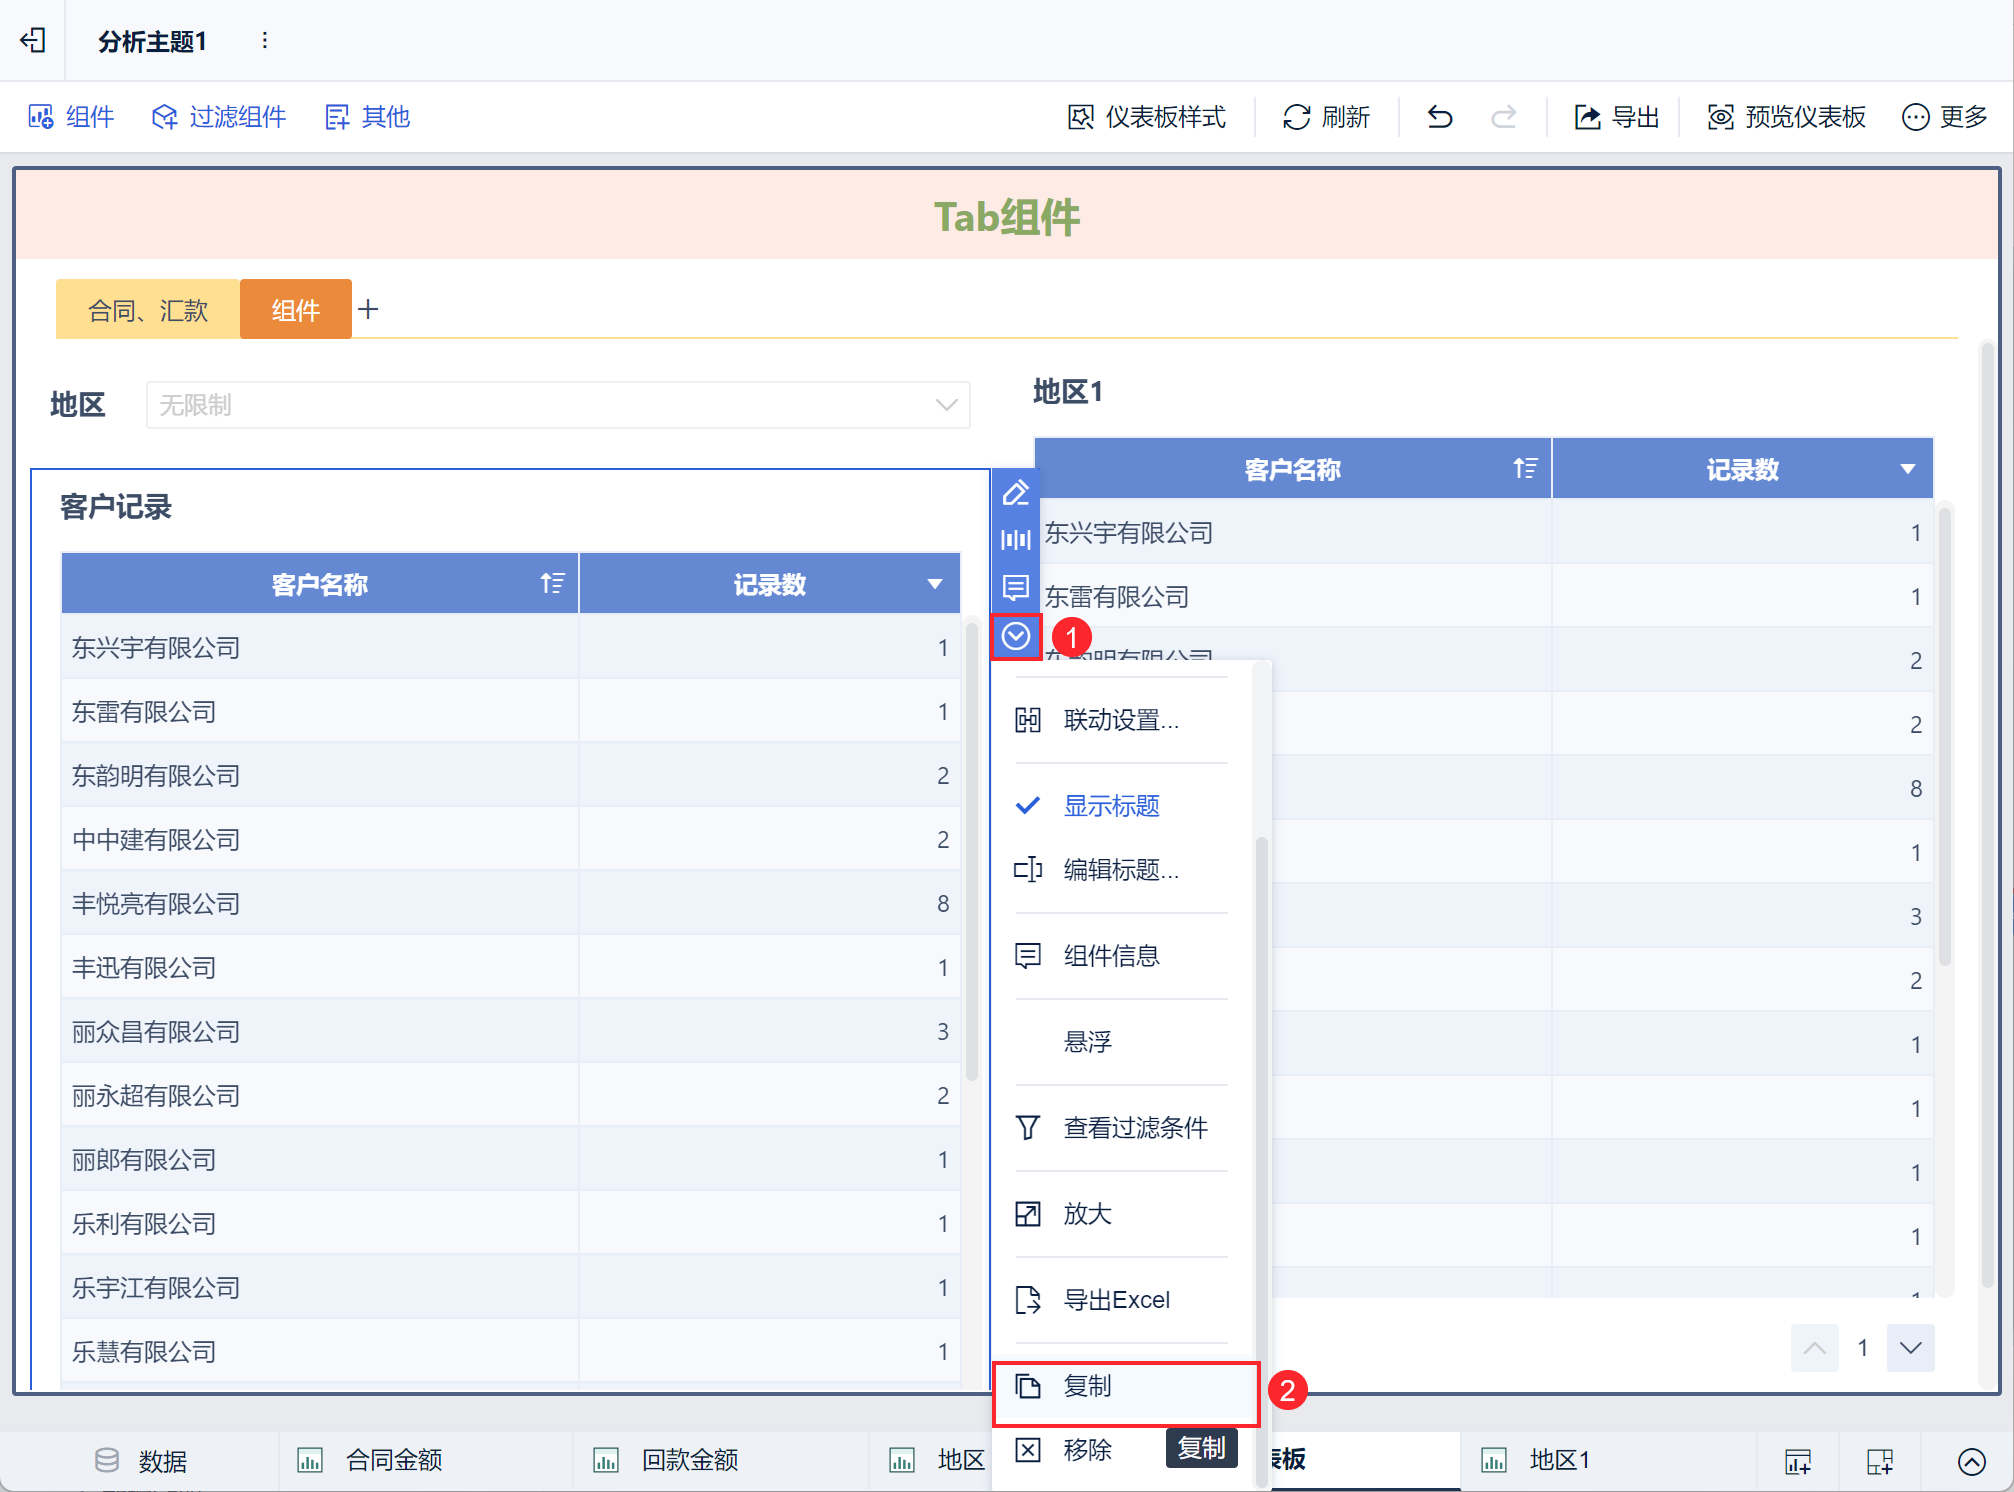The height and width of the screenshot is (1492, 2014).
Task: Click the analysis topic three-dot menu
Action: [x=264, y=40]
